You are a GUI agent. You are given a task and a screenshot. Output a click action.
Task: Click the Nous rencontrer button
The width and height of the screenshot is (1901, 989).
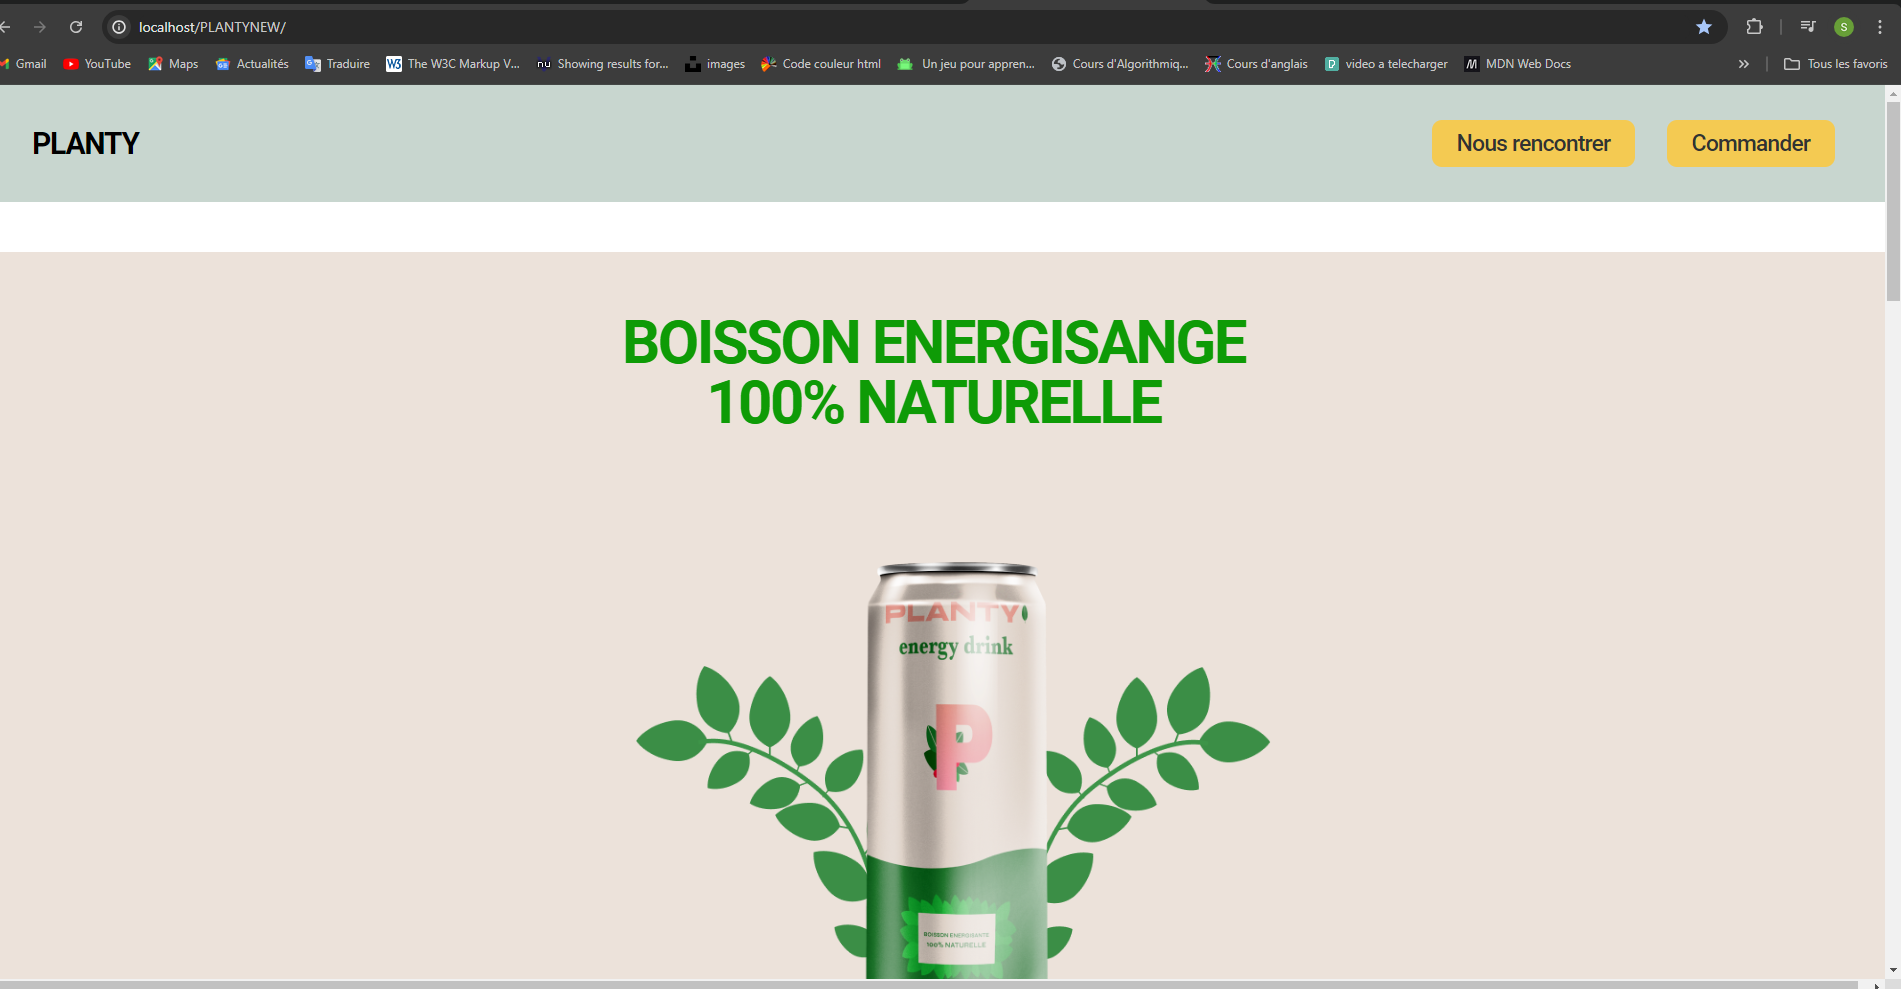point(1533,144)
